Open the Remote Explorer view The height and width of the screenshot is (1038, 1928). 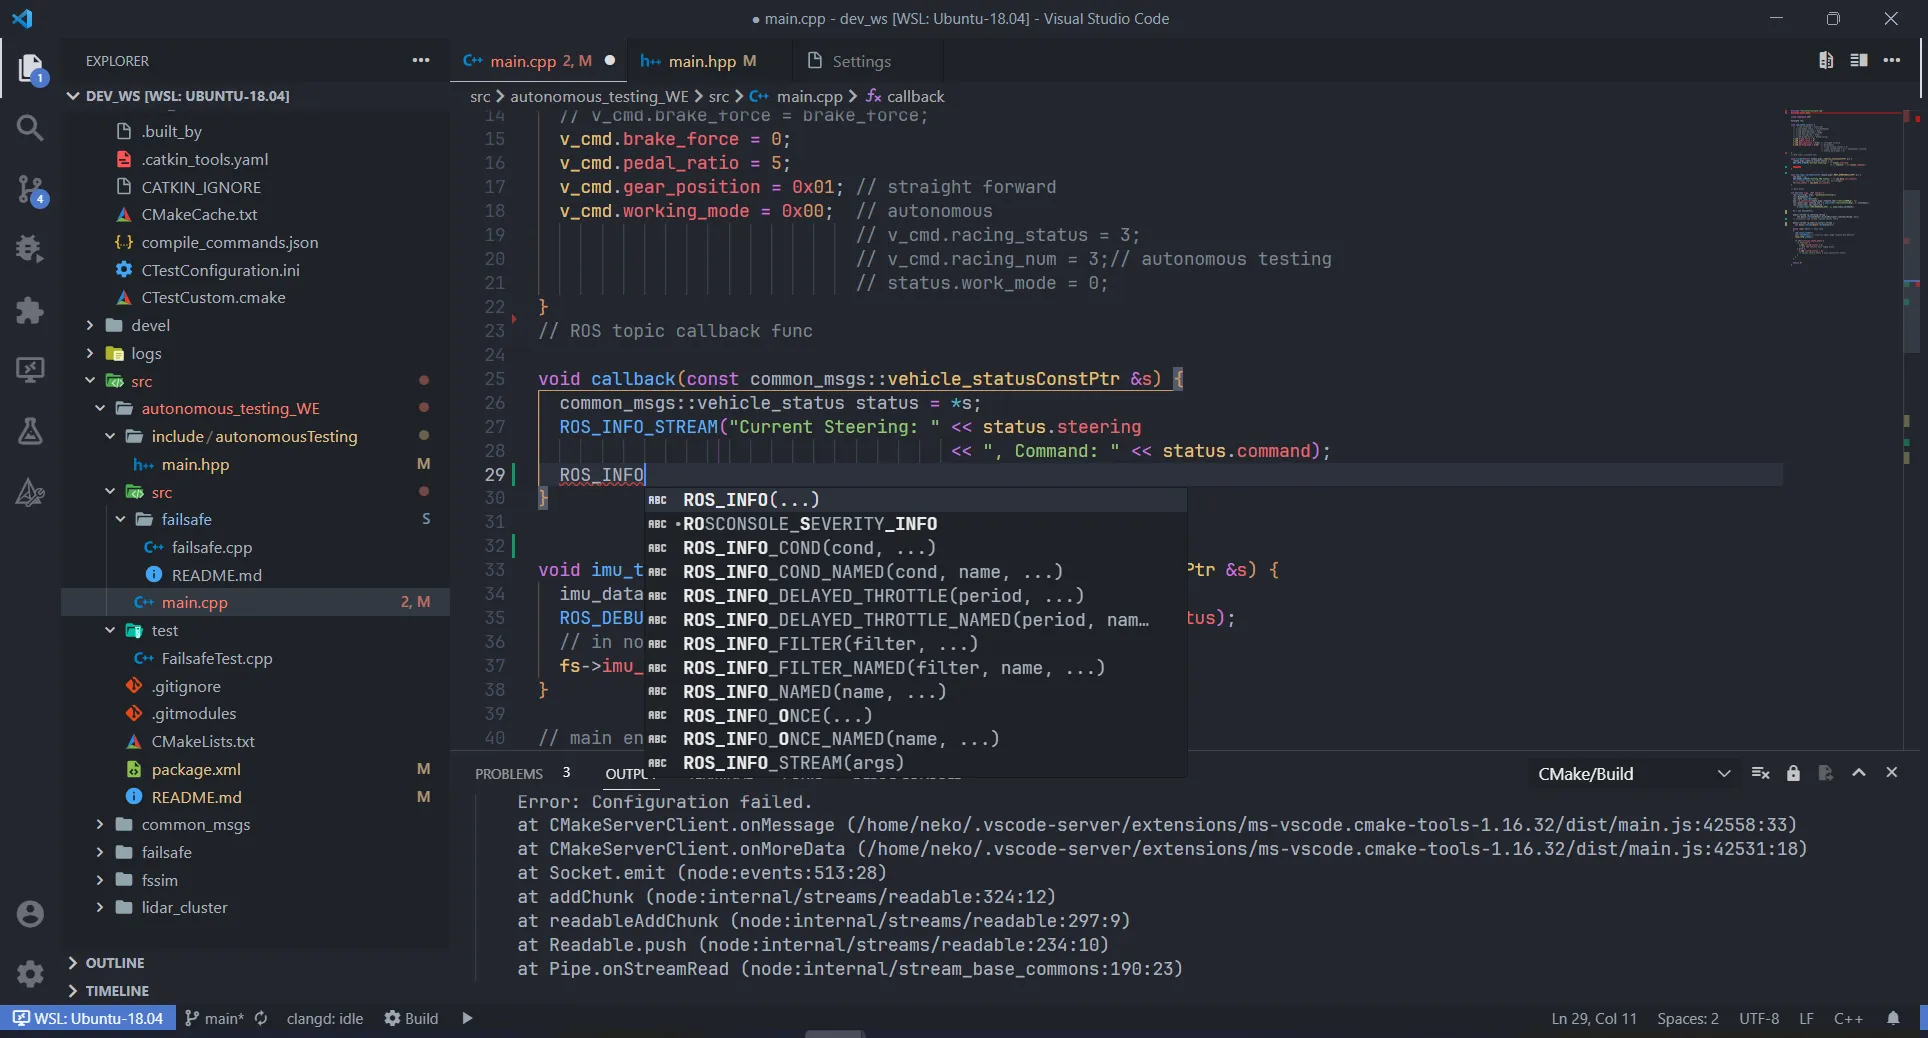[30, 370]
